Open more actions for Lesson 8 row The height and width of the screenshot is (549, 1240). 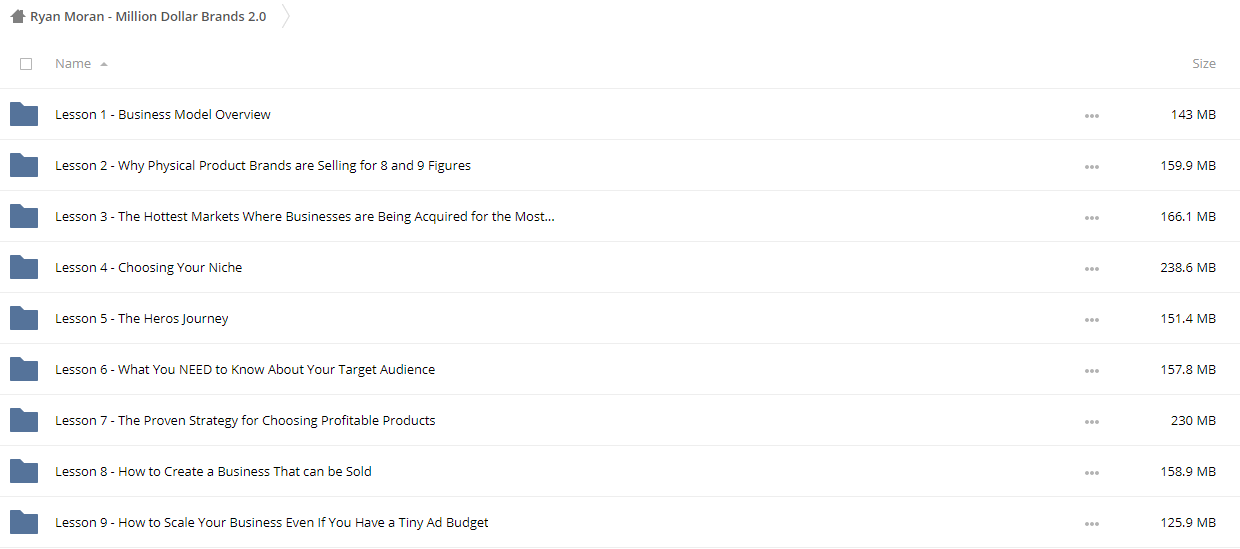pos(1091,473)
